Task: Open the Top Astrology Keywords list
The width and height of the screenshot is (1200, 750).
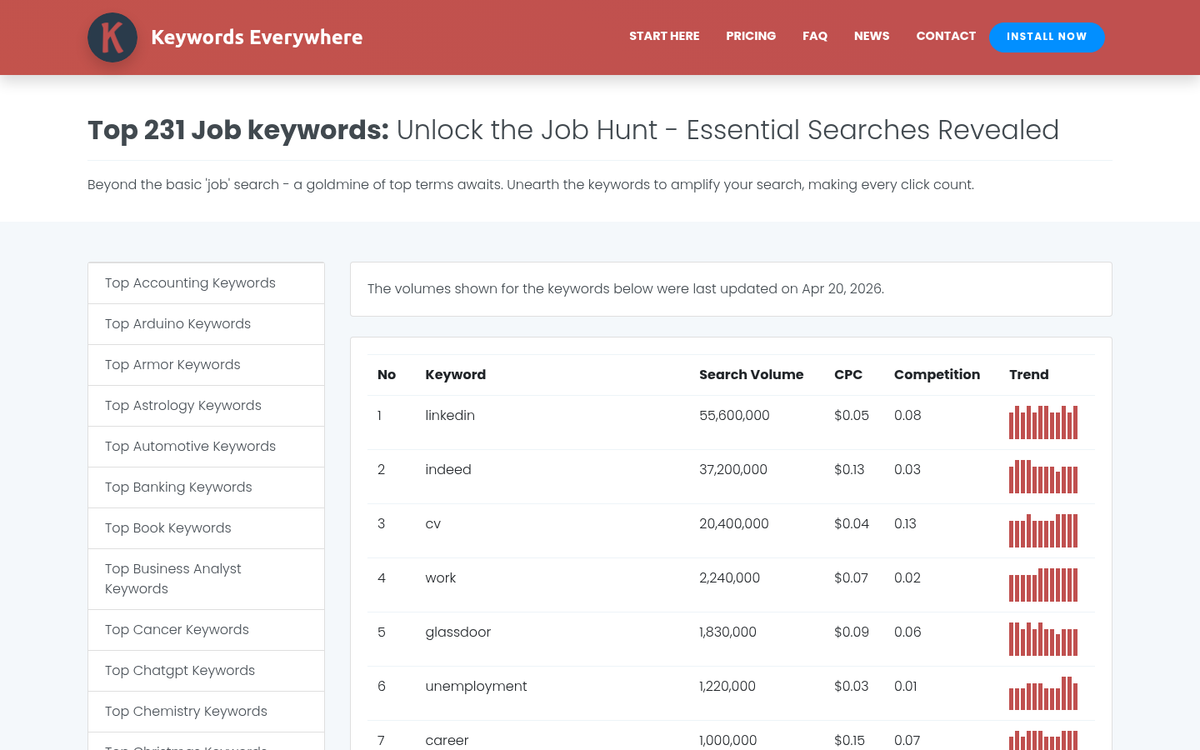Action: [183, 405]
